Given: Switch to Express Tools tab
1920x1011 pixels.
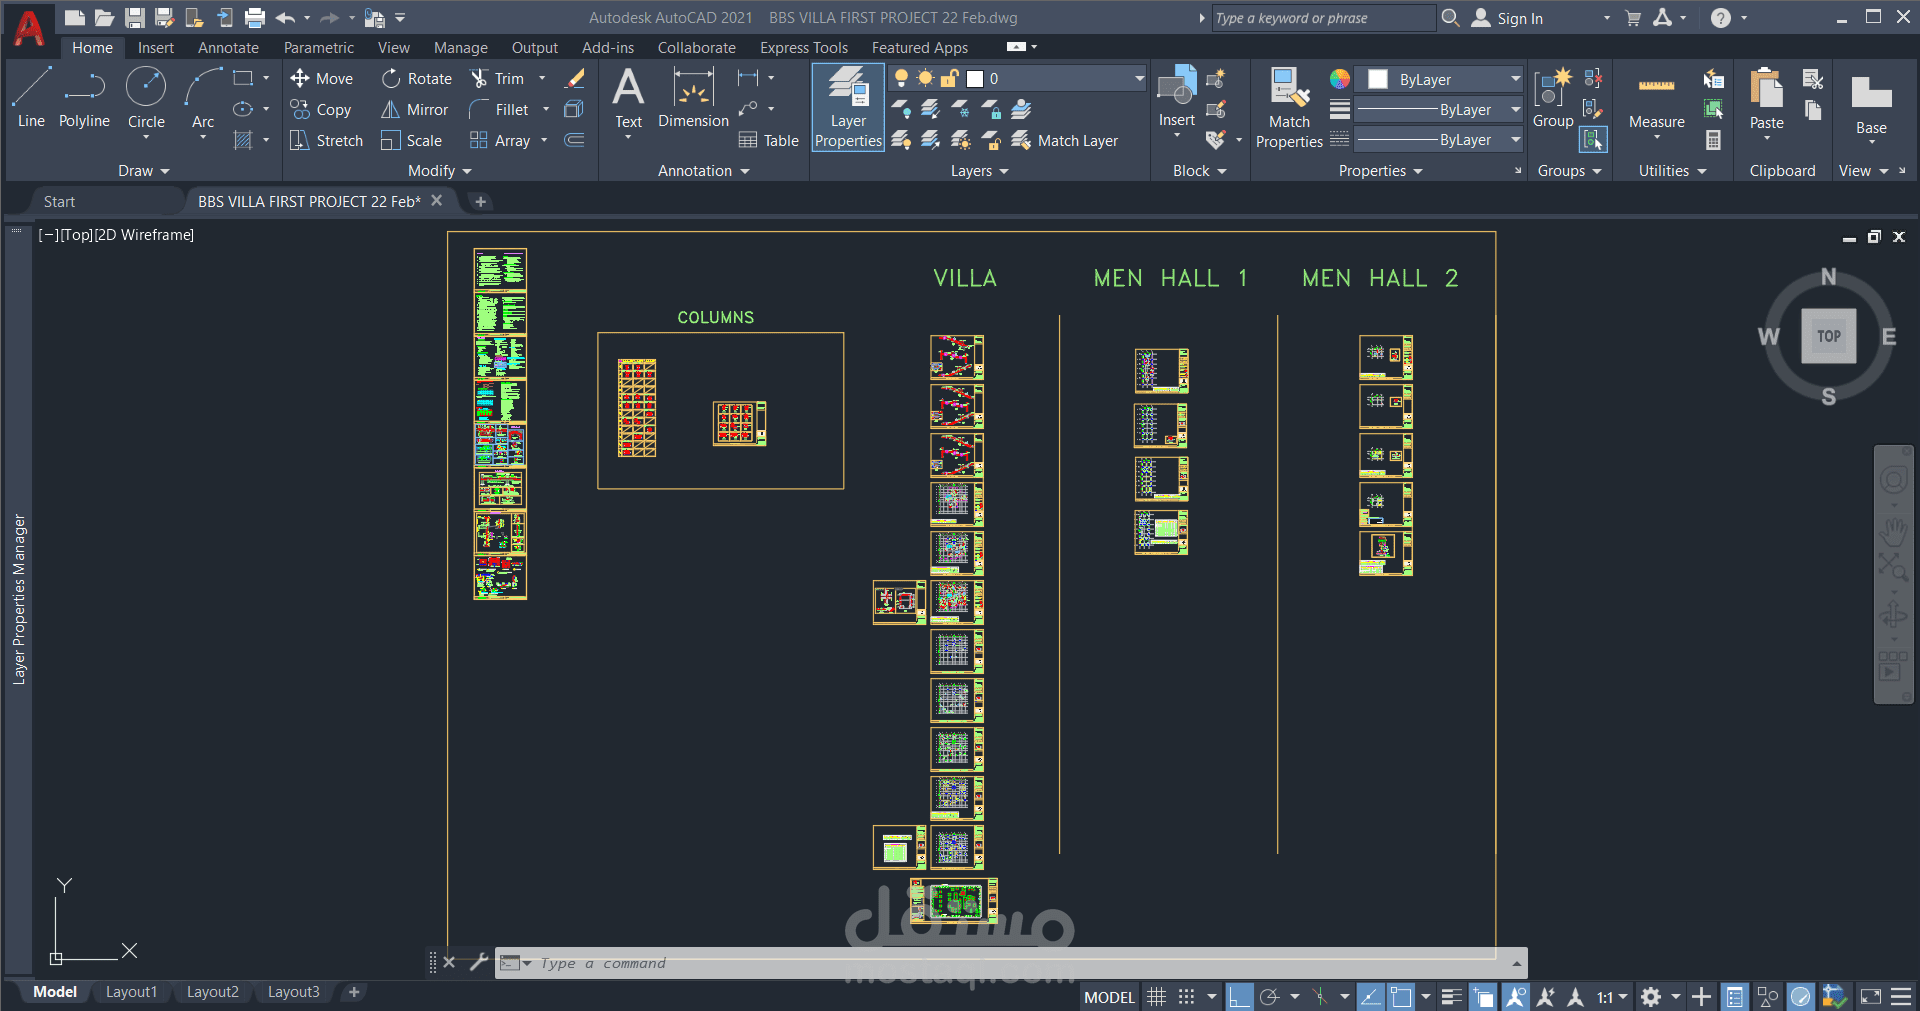Looking at the screenshot, I should pyautogui.click(x=803, y=47).
